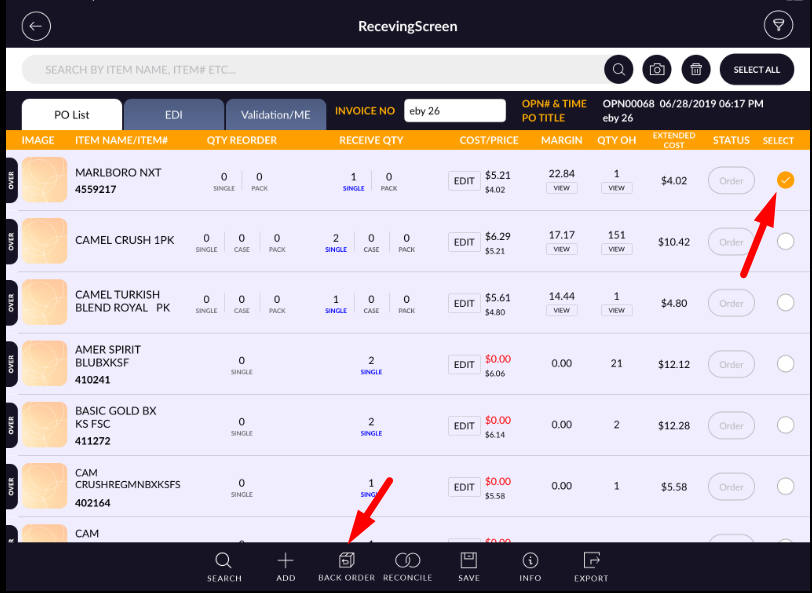
Task: Click the trash delete icon
Action: coord(696,70)
